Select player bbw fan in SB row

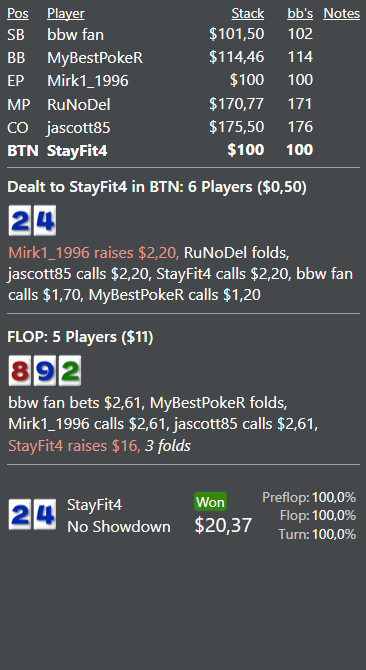click(x=76, y=34)
